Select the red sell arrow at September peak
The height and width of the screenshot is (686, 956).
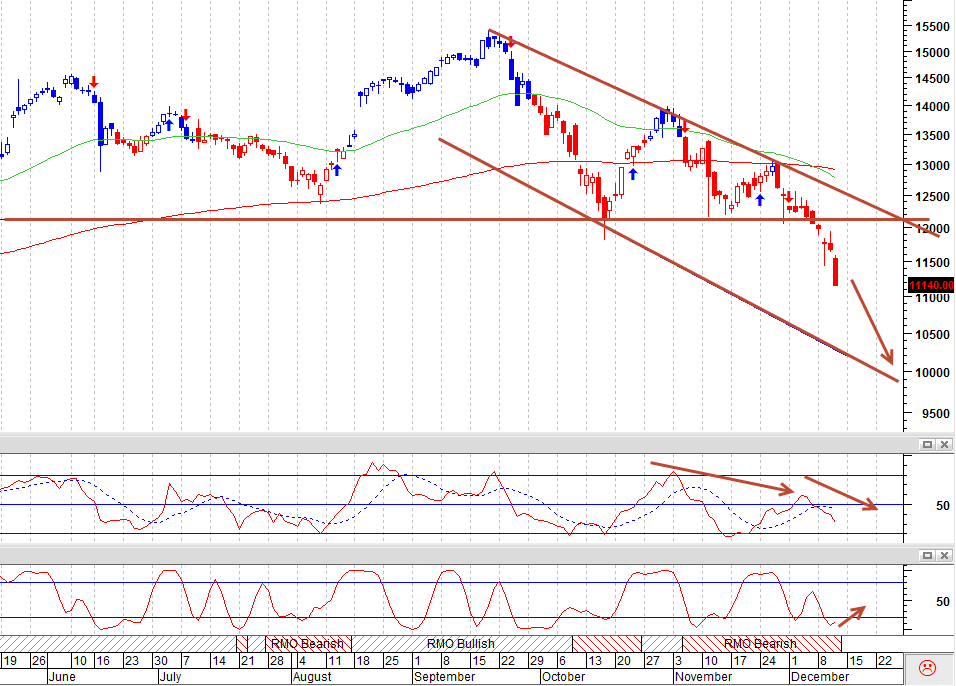(x=511, y=41)
